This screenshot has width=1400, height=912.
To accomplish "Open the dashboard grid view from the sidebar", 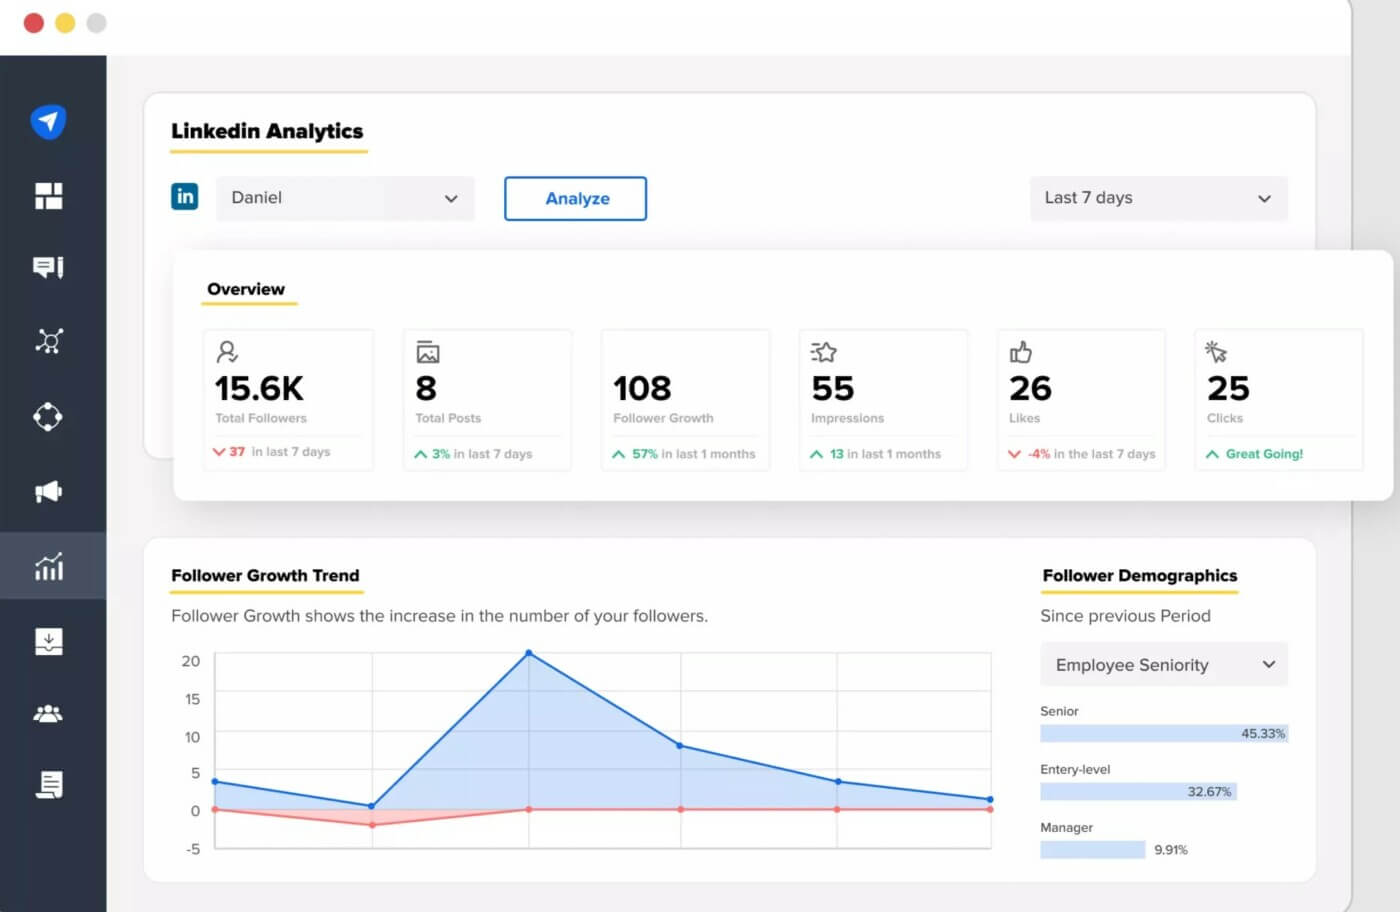I will (x=48, y=196).
